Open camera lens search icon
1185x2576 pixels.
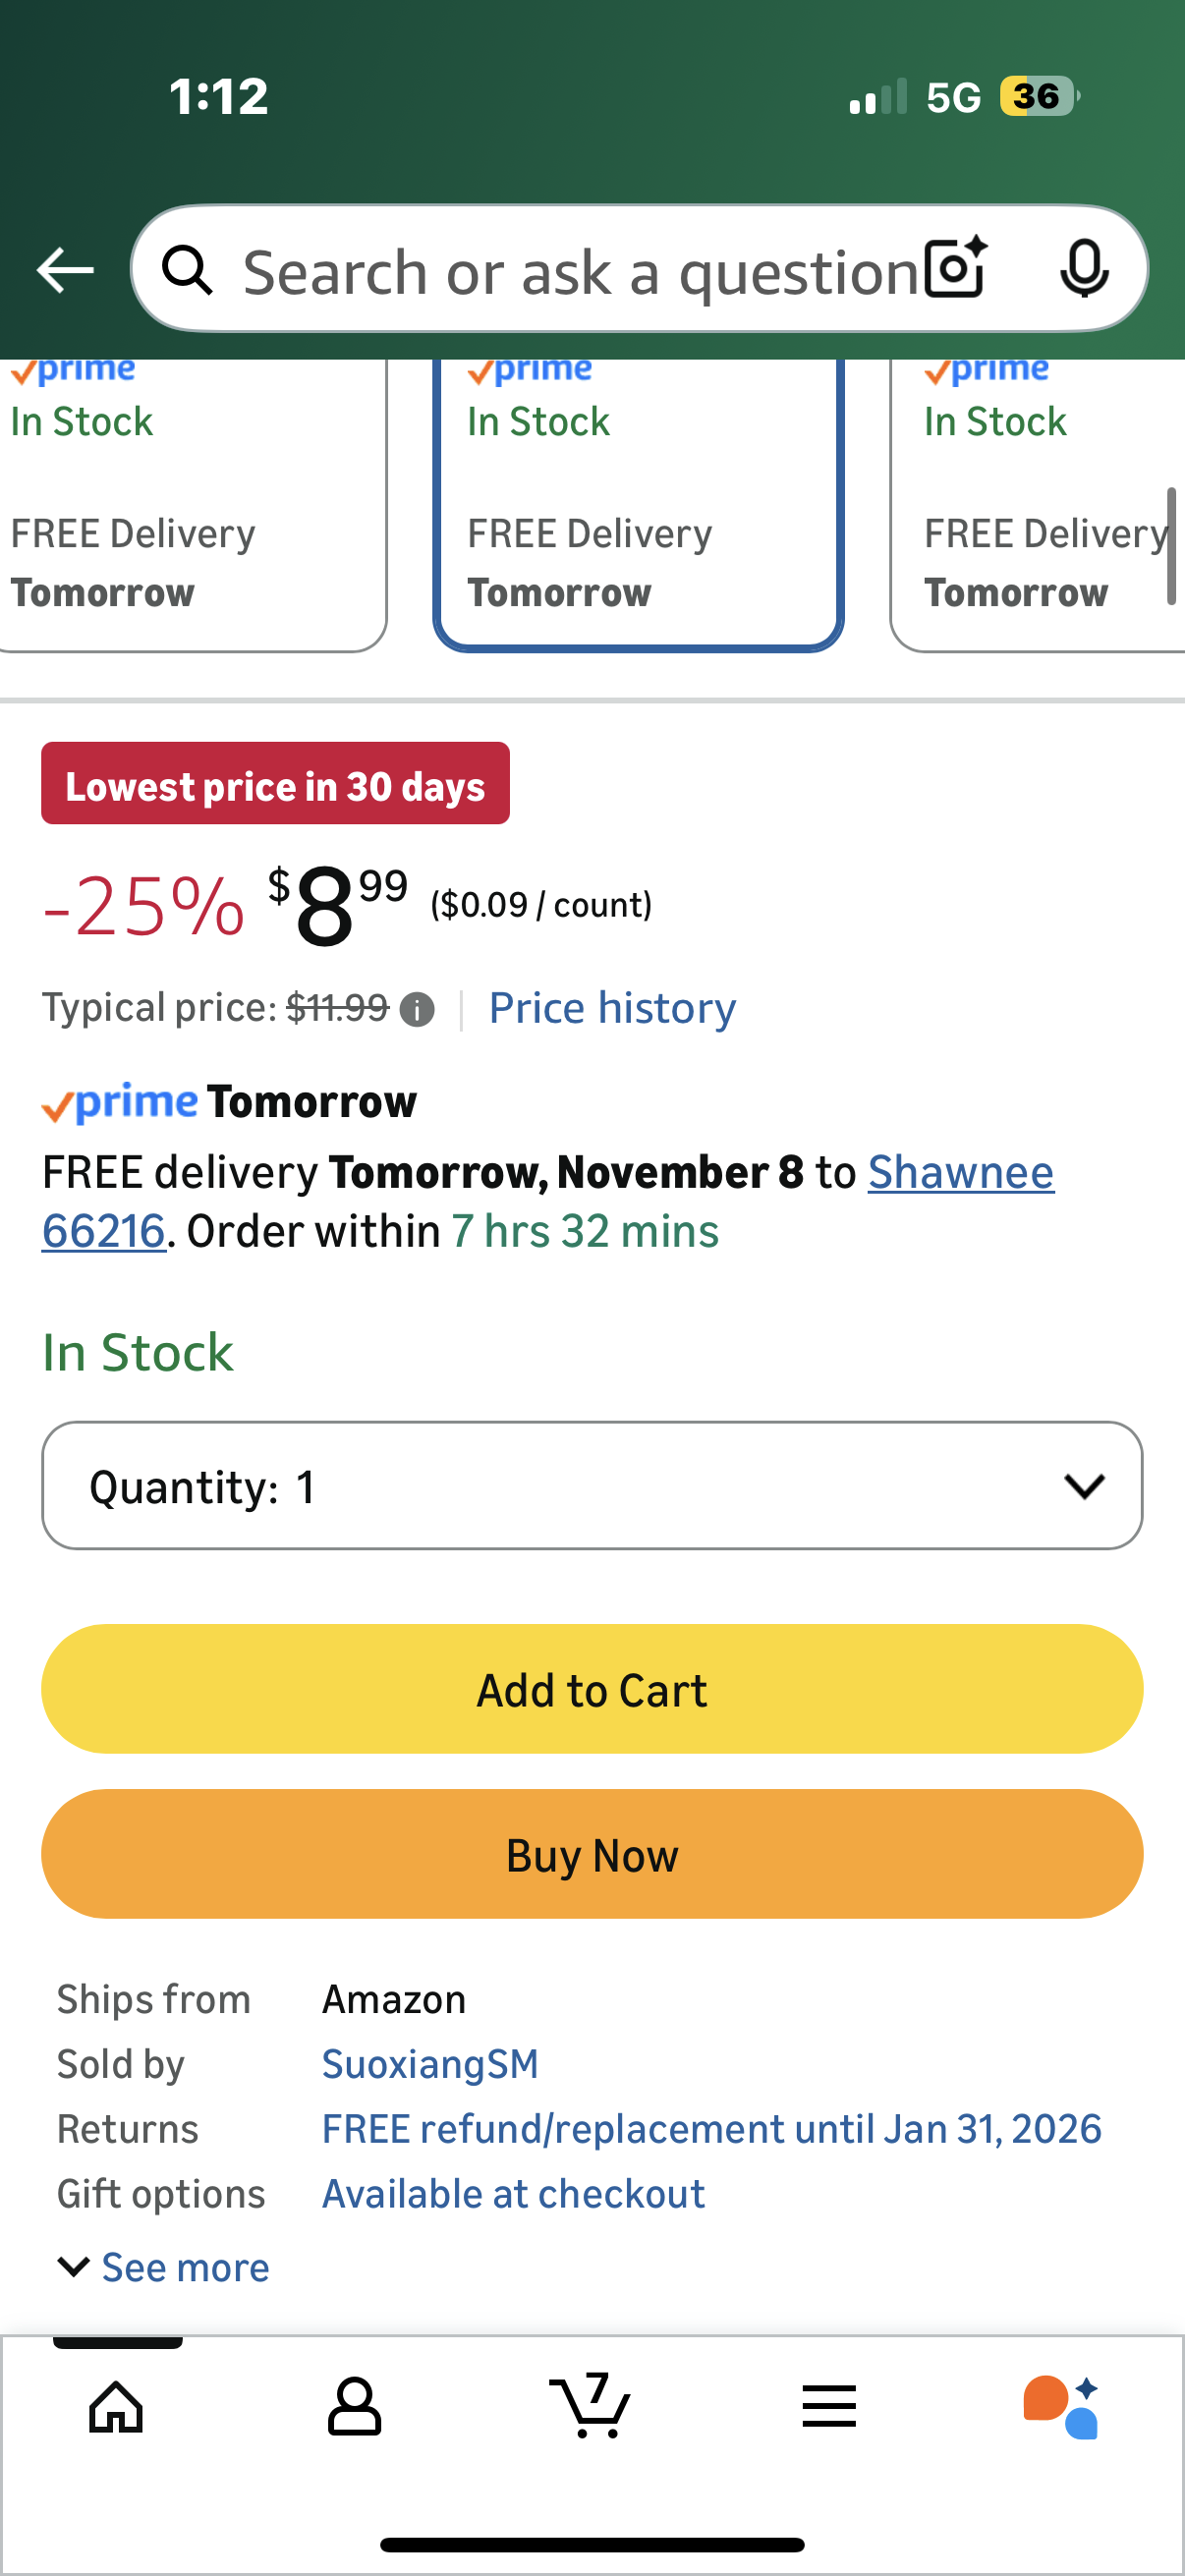pos(955,269)
